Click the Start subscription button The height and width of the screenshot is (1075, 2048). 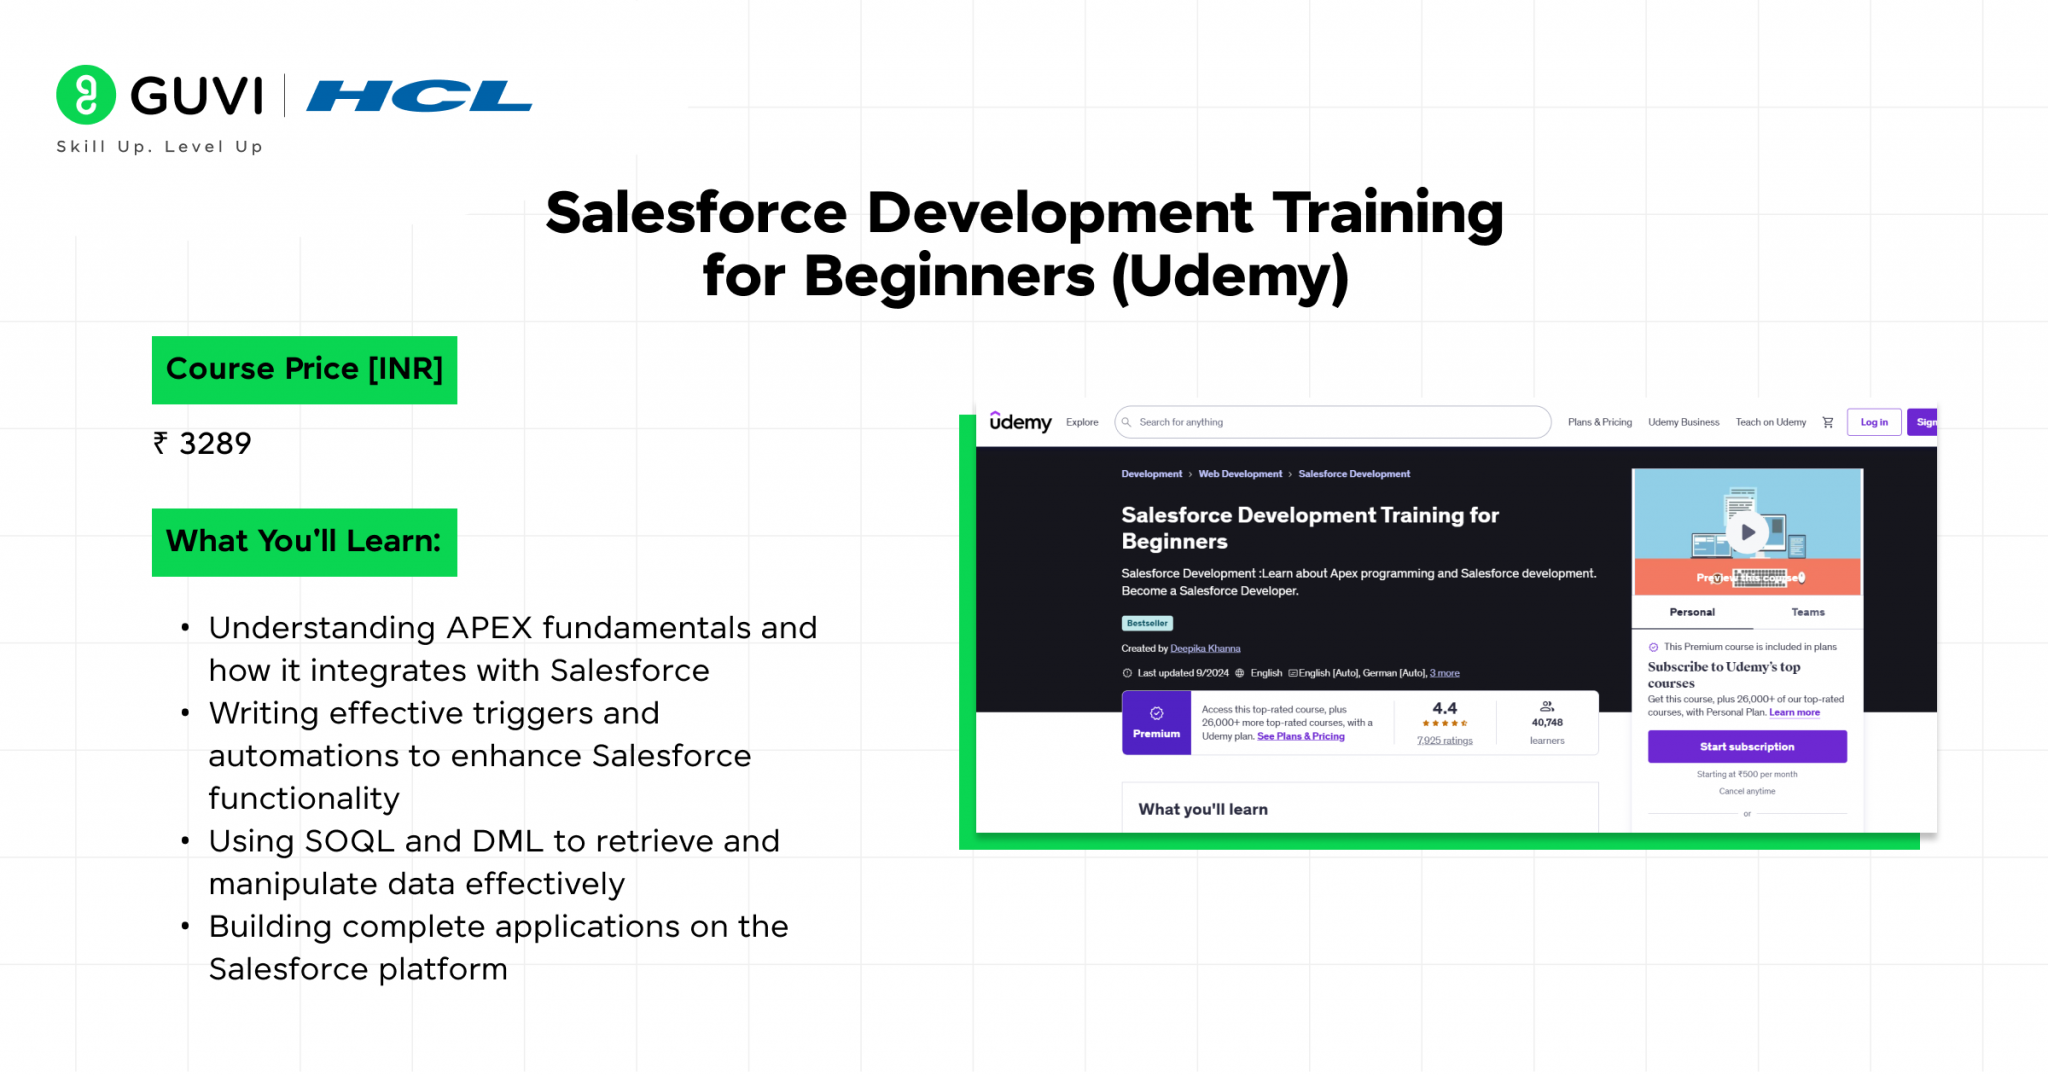[x=1746, y=747]
